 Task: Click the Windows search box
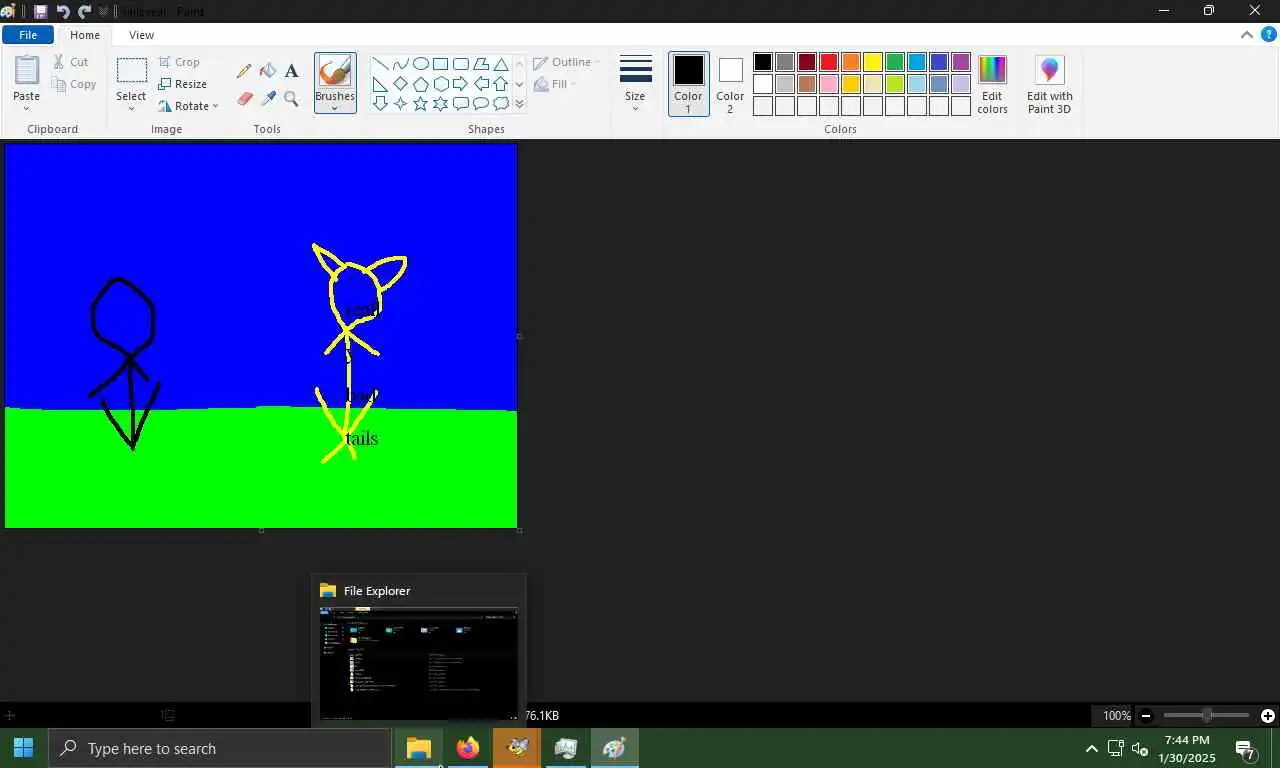[x=220, y=748]
